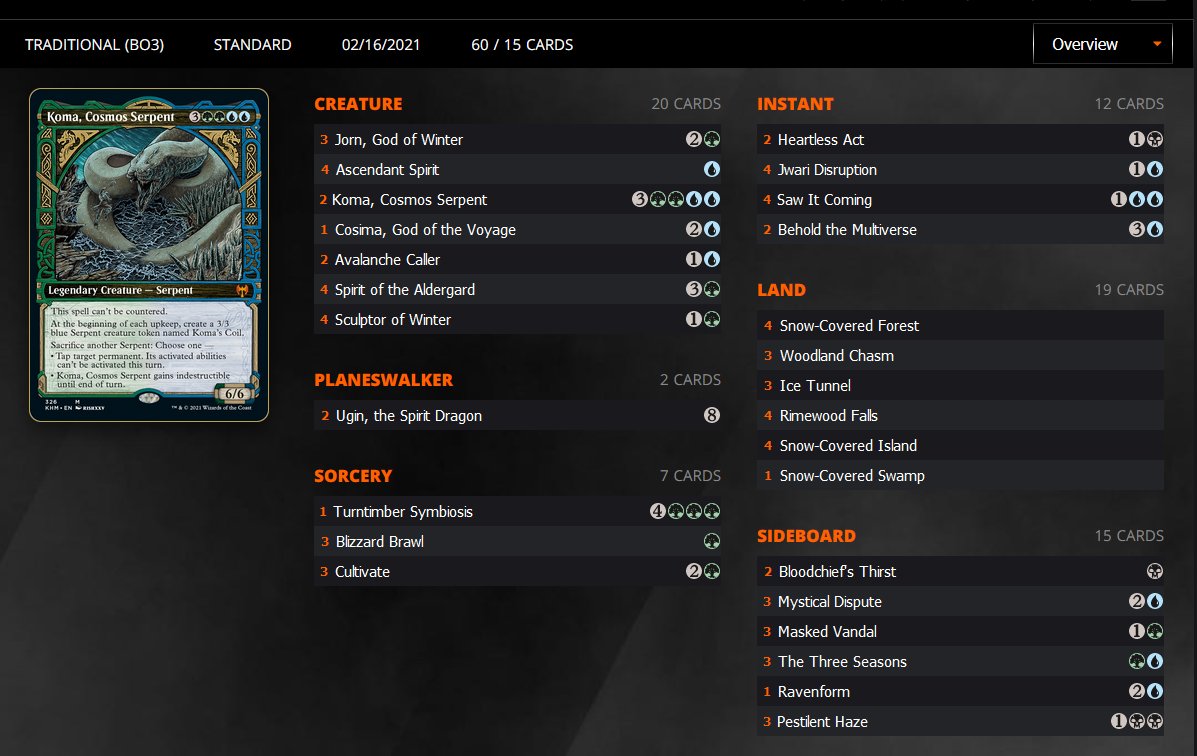This screenshot has width=1197, height=756.
Task: Select Snow-Covered Island land
Action: [x=960, y=445]
